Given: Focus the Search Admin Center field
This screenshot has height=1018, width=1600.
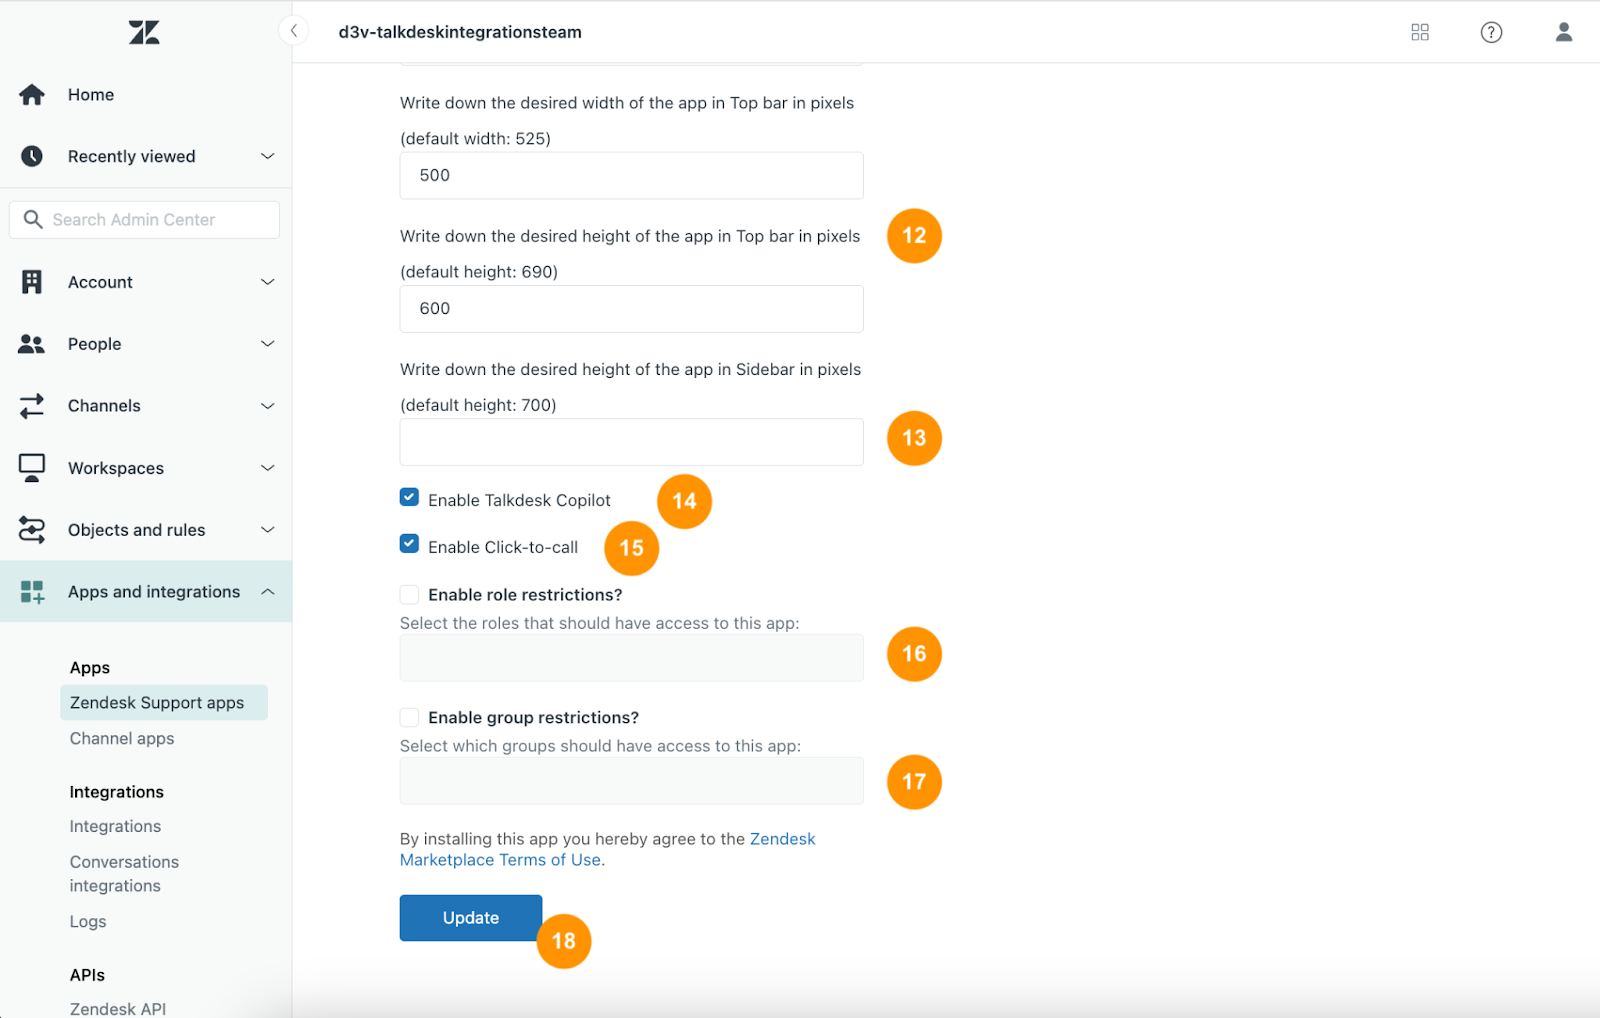Looking at the screenshot, I should pos(144,220).
